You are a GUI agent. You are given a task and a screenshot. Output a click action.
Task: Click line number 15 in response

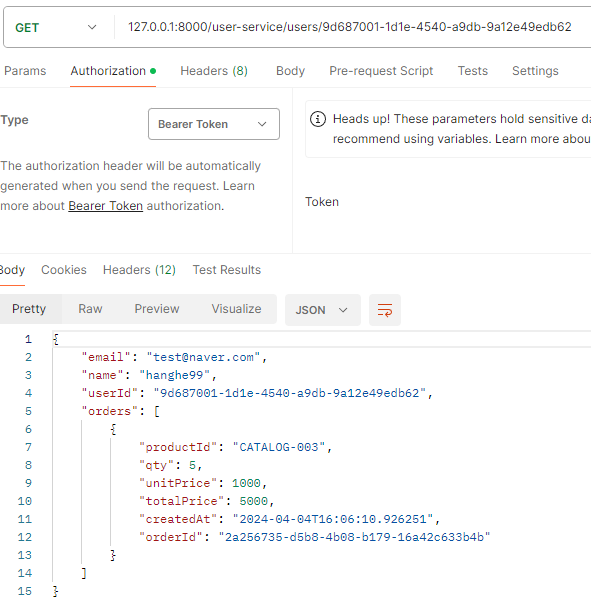(x=24, y=591)
